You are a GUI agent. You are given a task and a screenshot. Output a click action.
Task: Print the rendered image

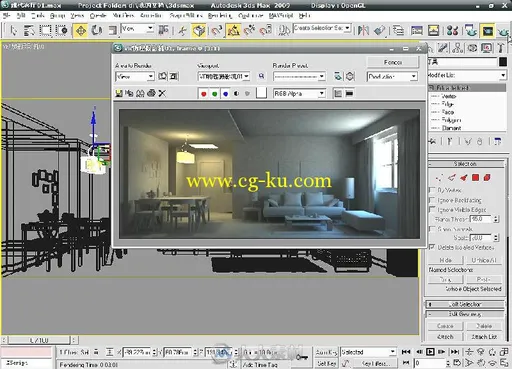(x=151, y=93)
